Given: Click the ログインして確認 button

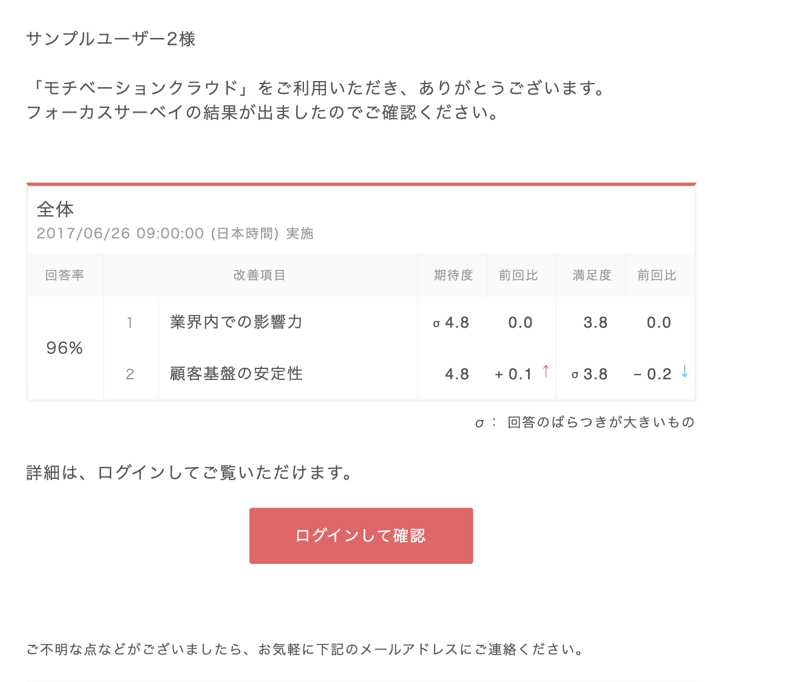Looking at the screenshot, I should coord(360,536).
